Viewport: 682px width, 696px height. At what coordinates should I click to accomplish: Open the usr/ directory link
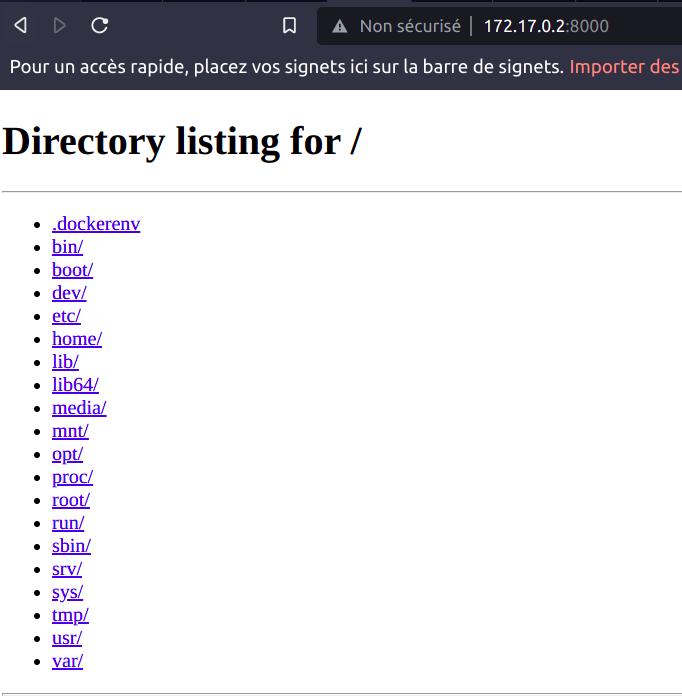(67, 638)
